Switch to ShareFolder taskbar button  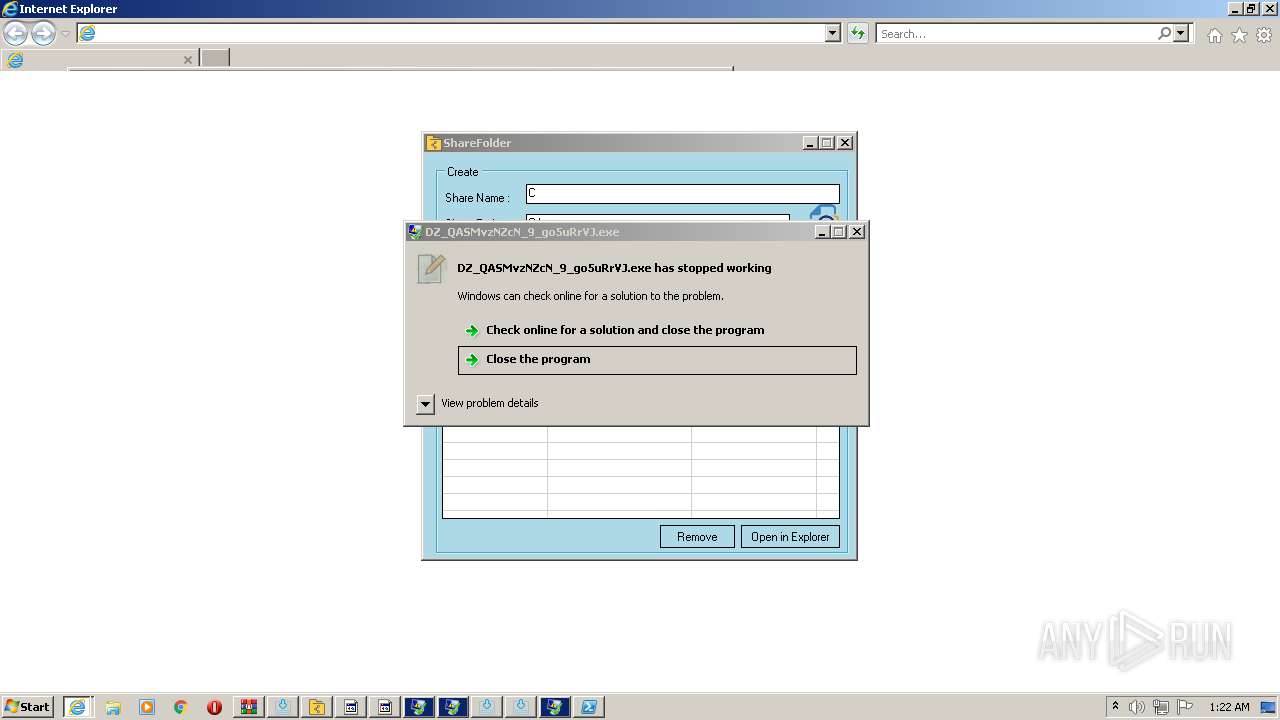click(x=317, y=707)
